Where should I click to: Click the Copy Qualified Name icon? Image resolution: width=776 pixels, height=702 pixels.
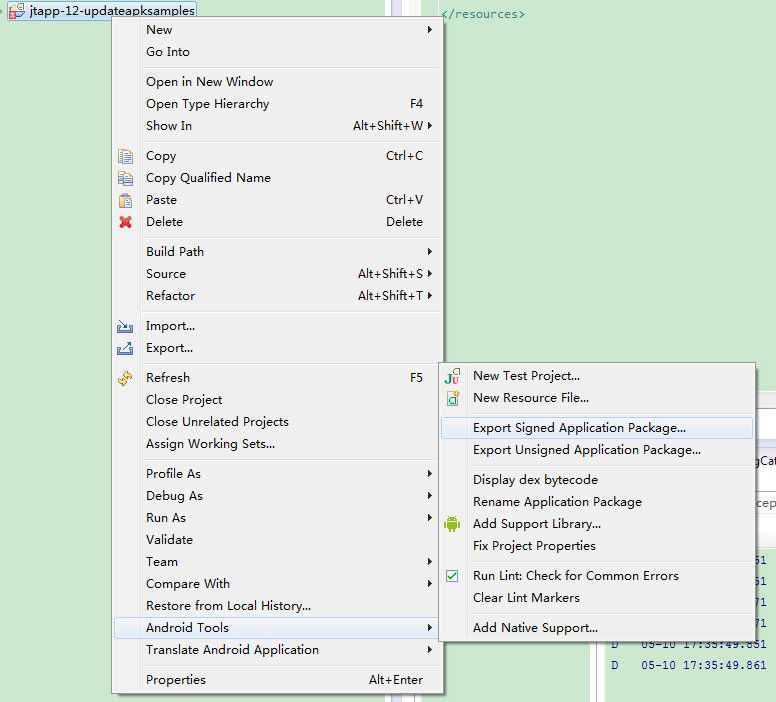125,178
